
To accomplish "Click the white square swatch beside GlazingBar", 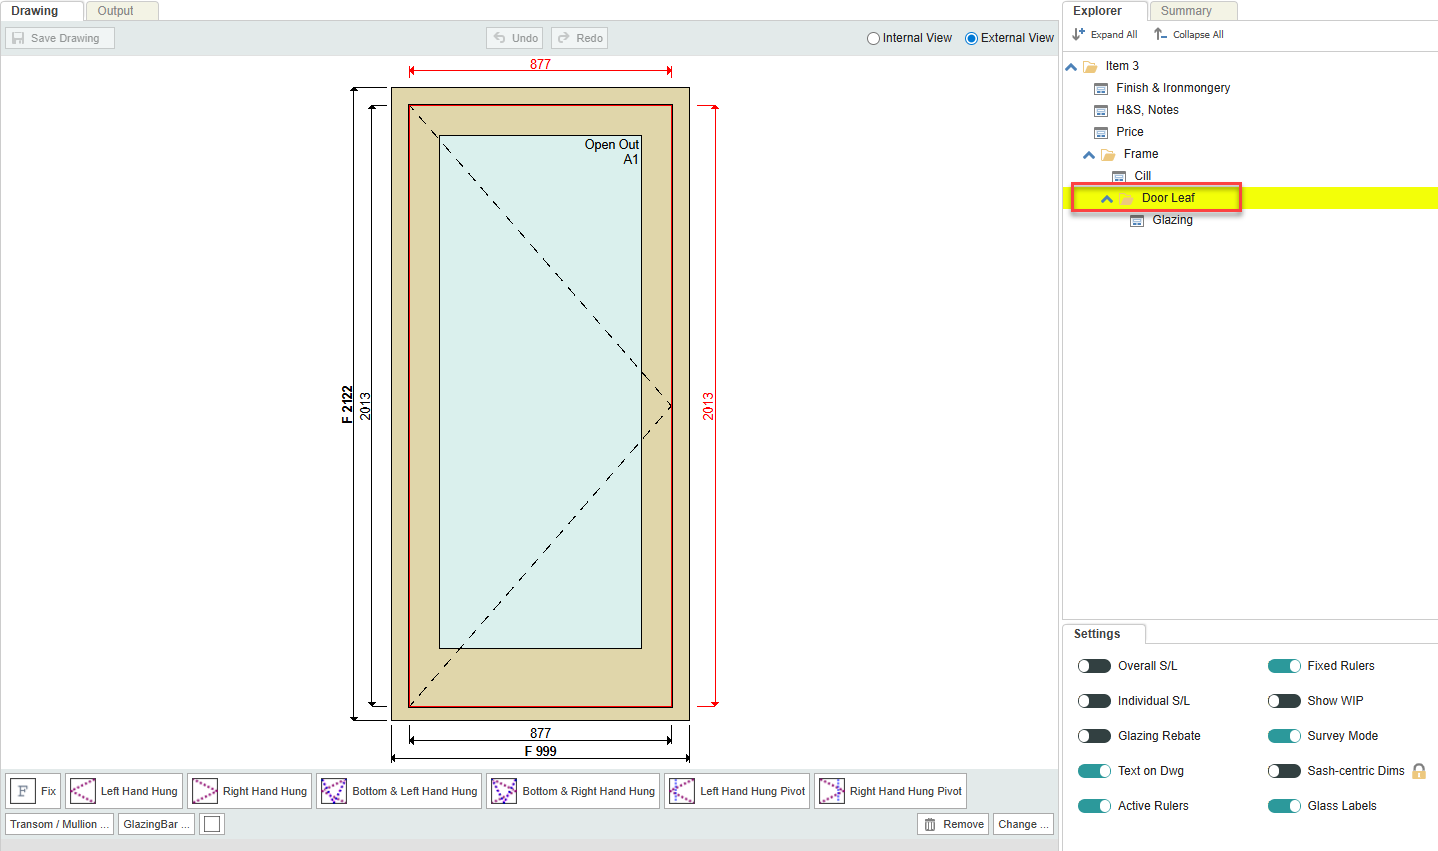I will pos(212,824).
